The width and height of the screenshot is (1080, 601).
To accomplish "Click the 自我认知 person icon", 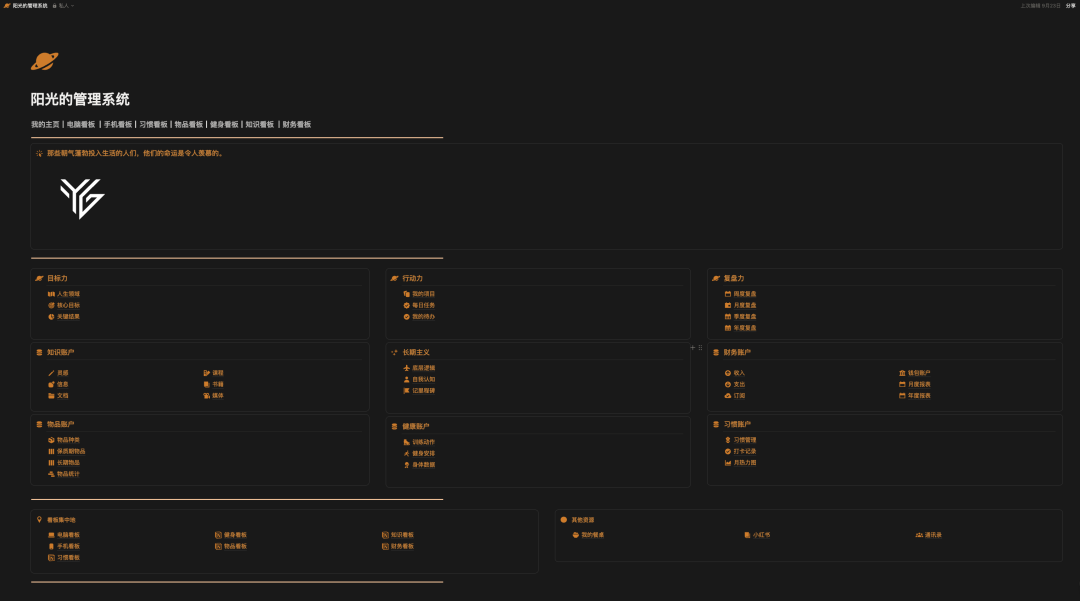I will (x=406, y=379).
